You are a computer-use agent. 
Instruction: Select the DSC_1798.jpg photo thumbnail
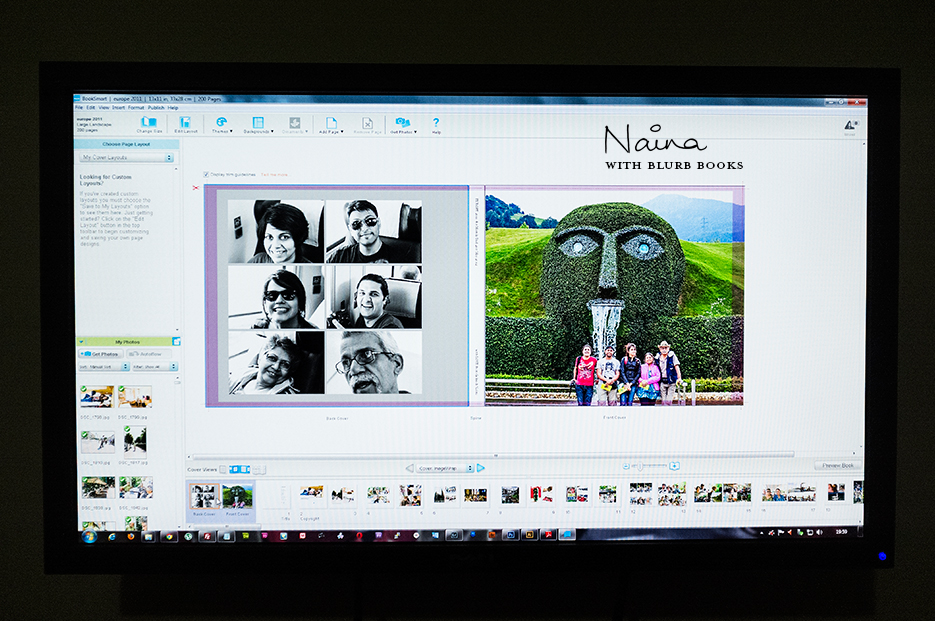[97, 397]
